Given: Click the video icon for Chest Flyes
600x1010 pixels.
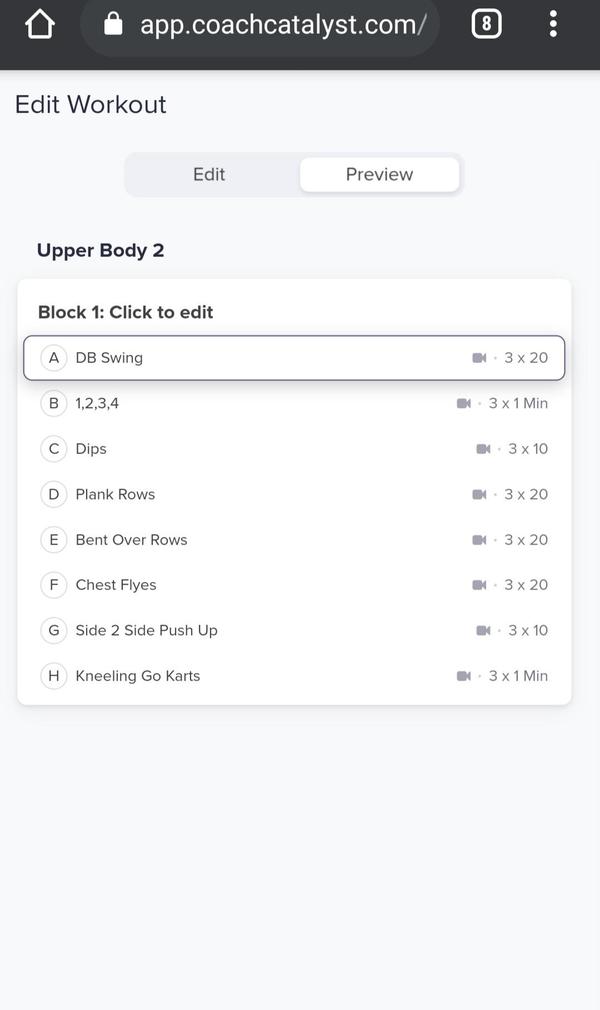Looking at the screenshot, I should [479, 585].
